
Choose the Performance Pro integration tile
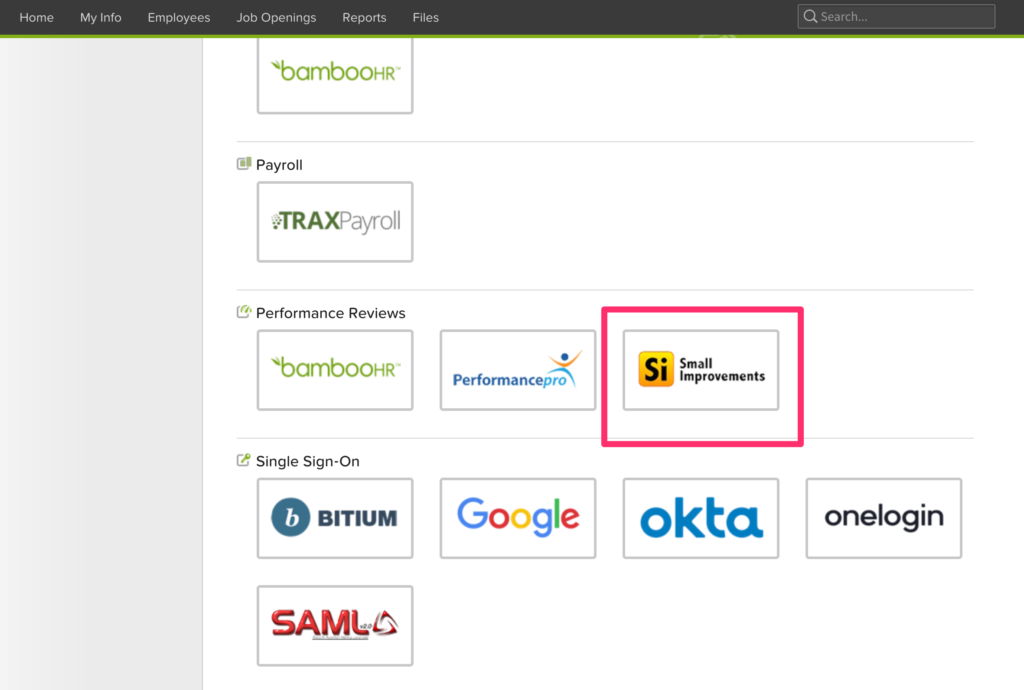(x=518, y=370)
